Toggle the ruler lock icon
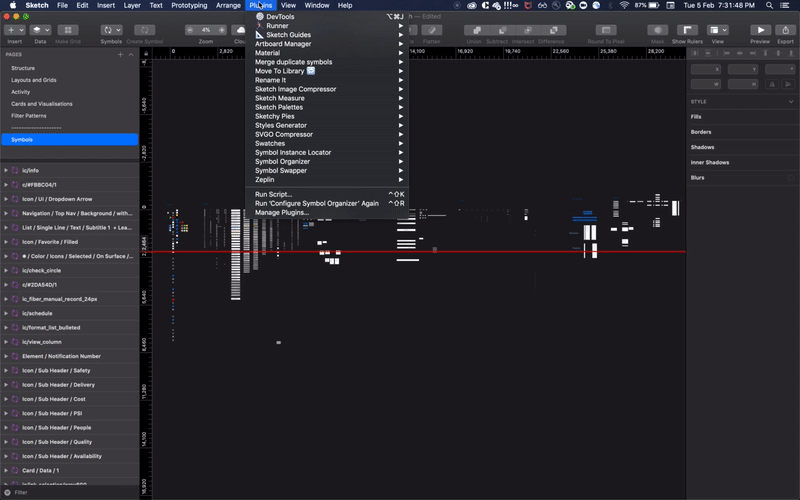The image size is (800, 500). point(146,53)
